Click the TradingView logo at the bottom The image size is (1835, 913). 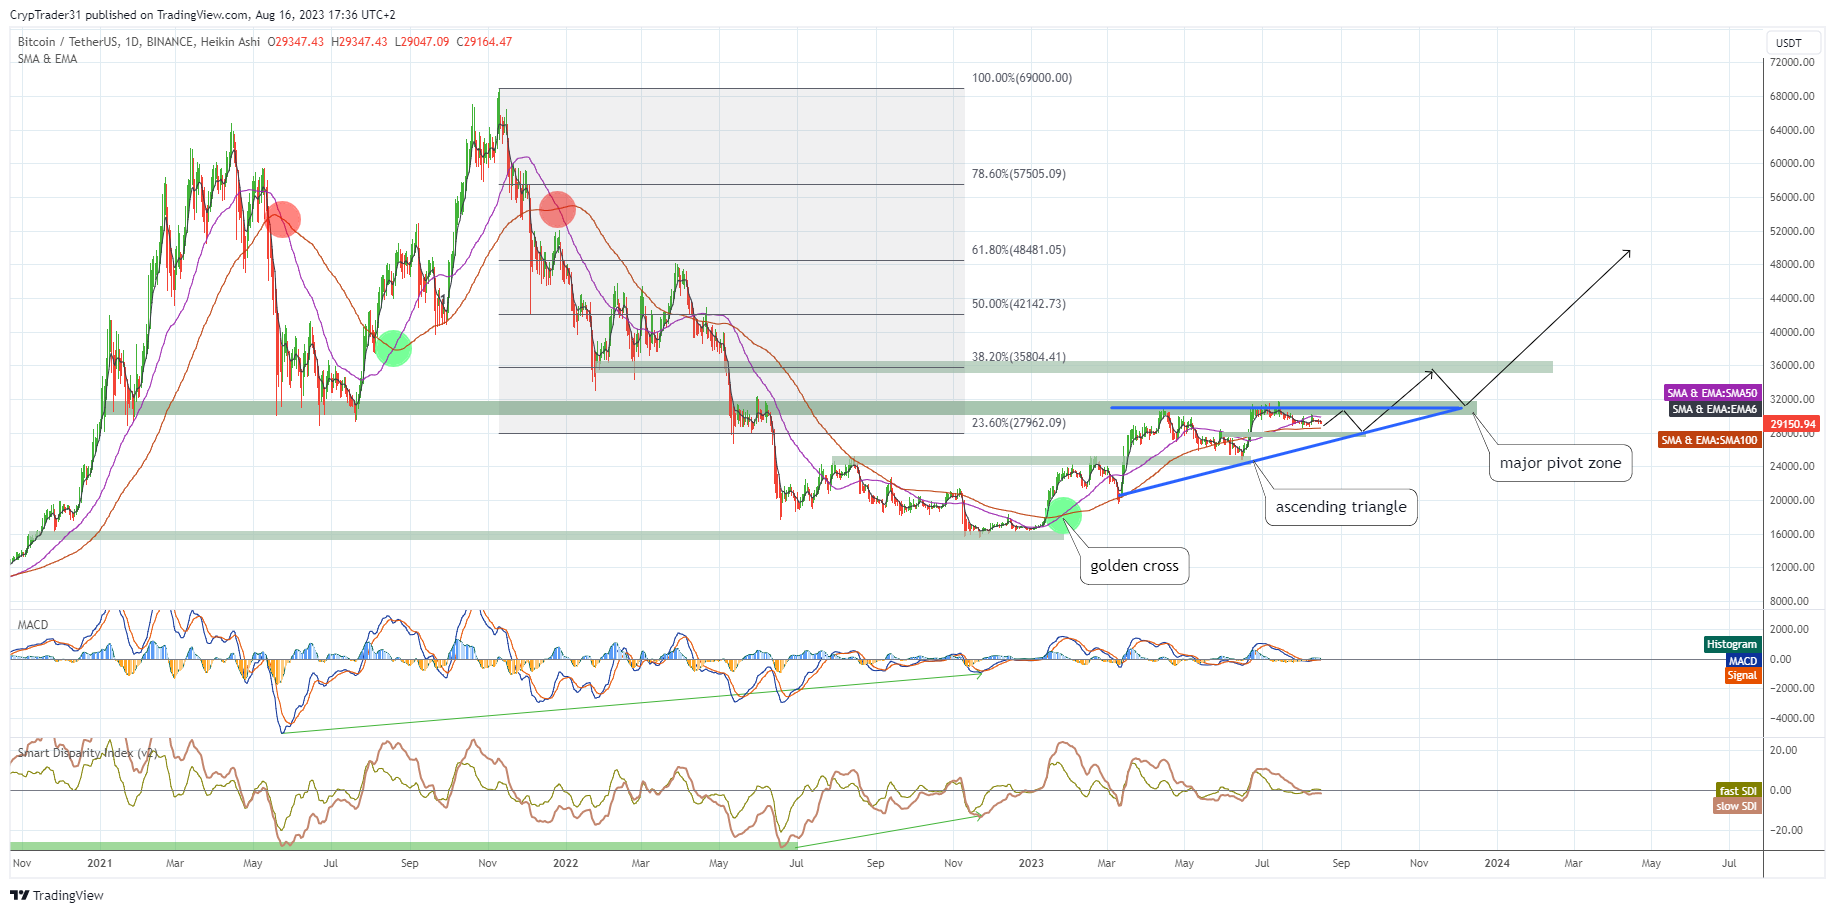coord(57,895)
